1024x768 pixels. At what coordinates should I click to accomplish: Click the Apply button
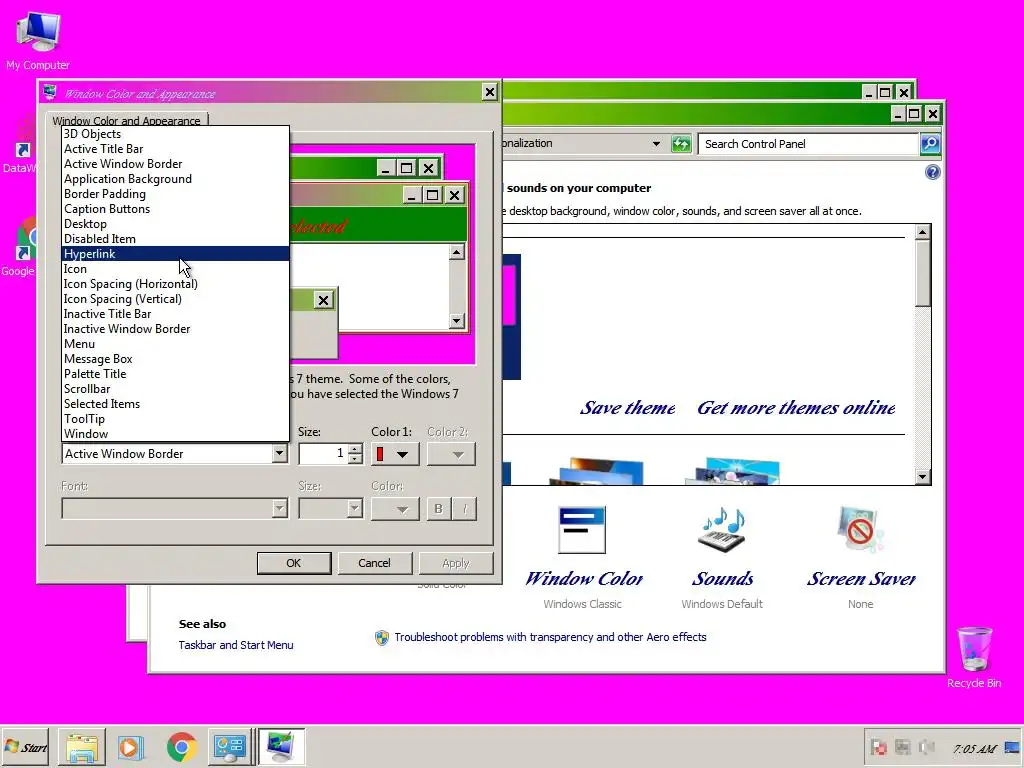(455, 563)
